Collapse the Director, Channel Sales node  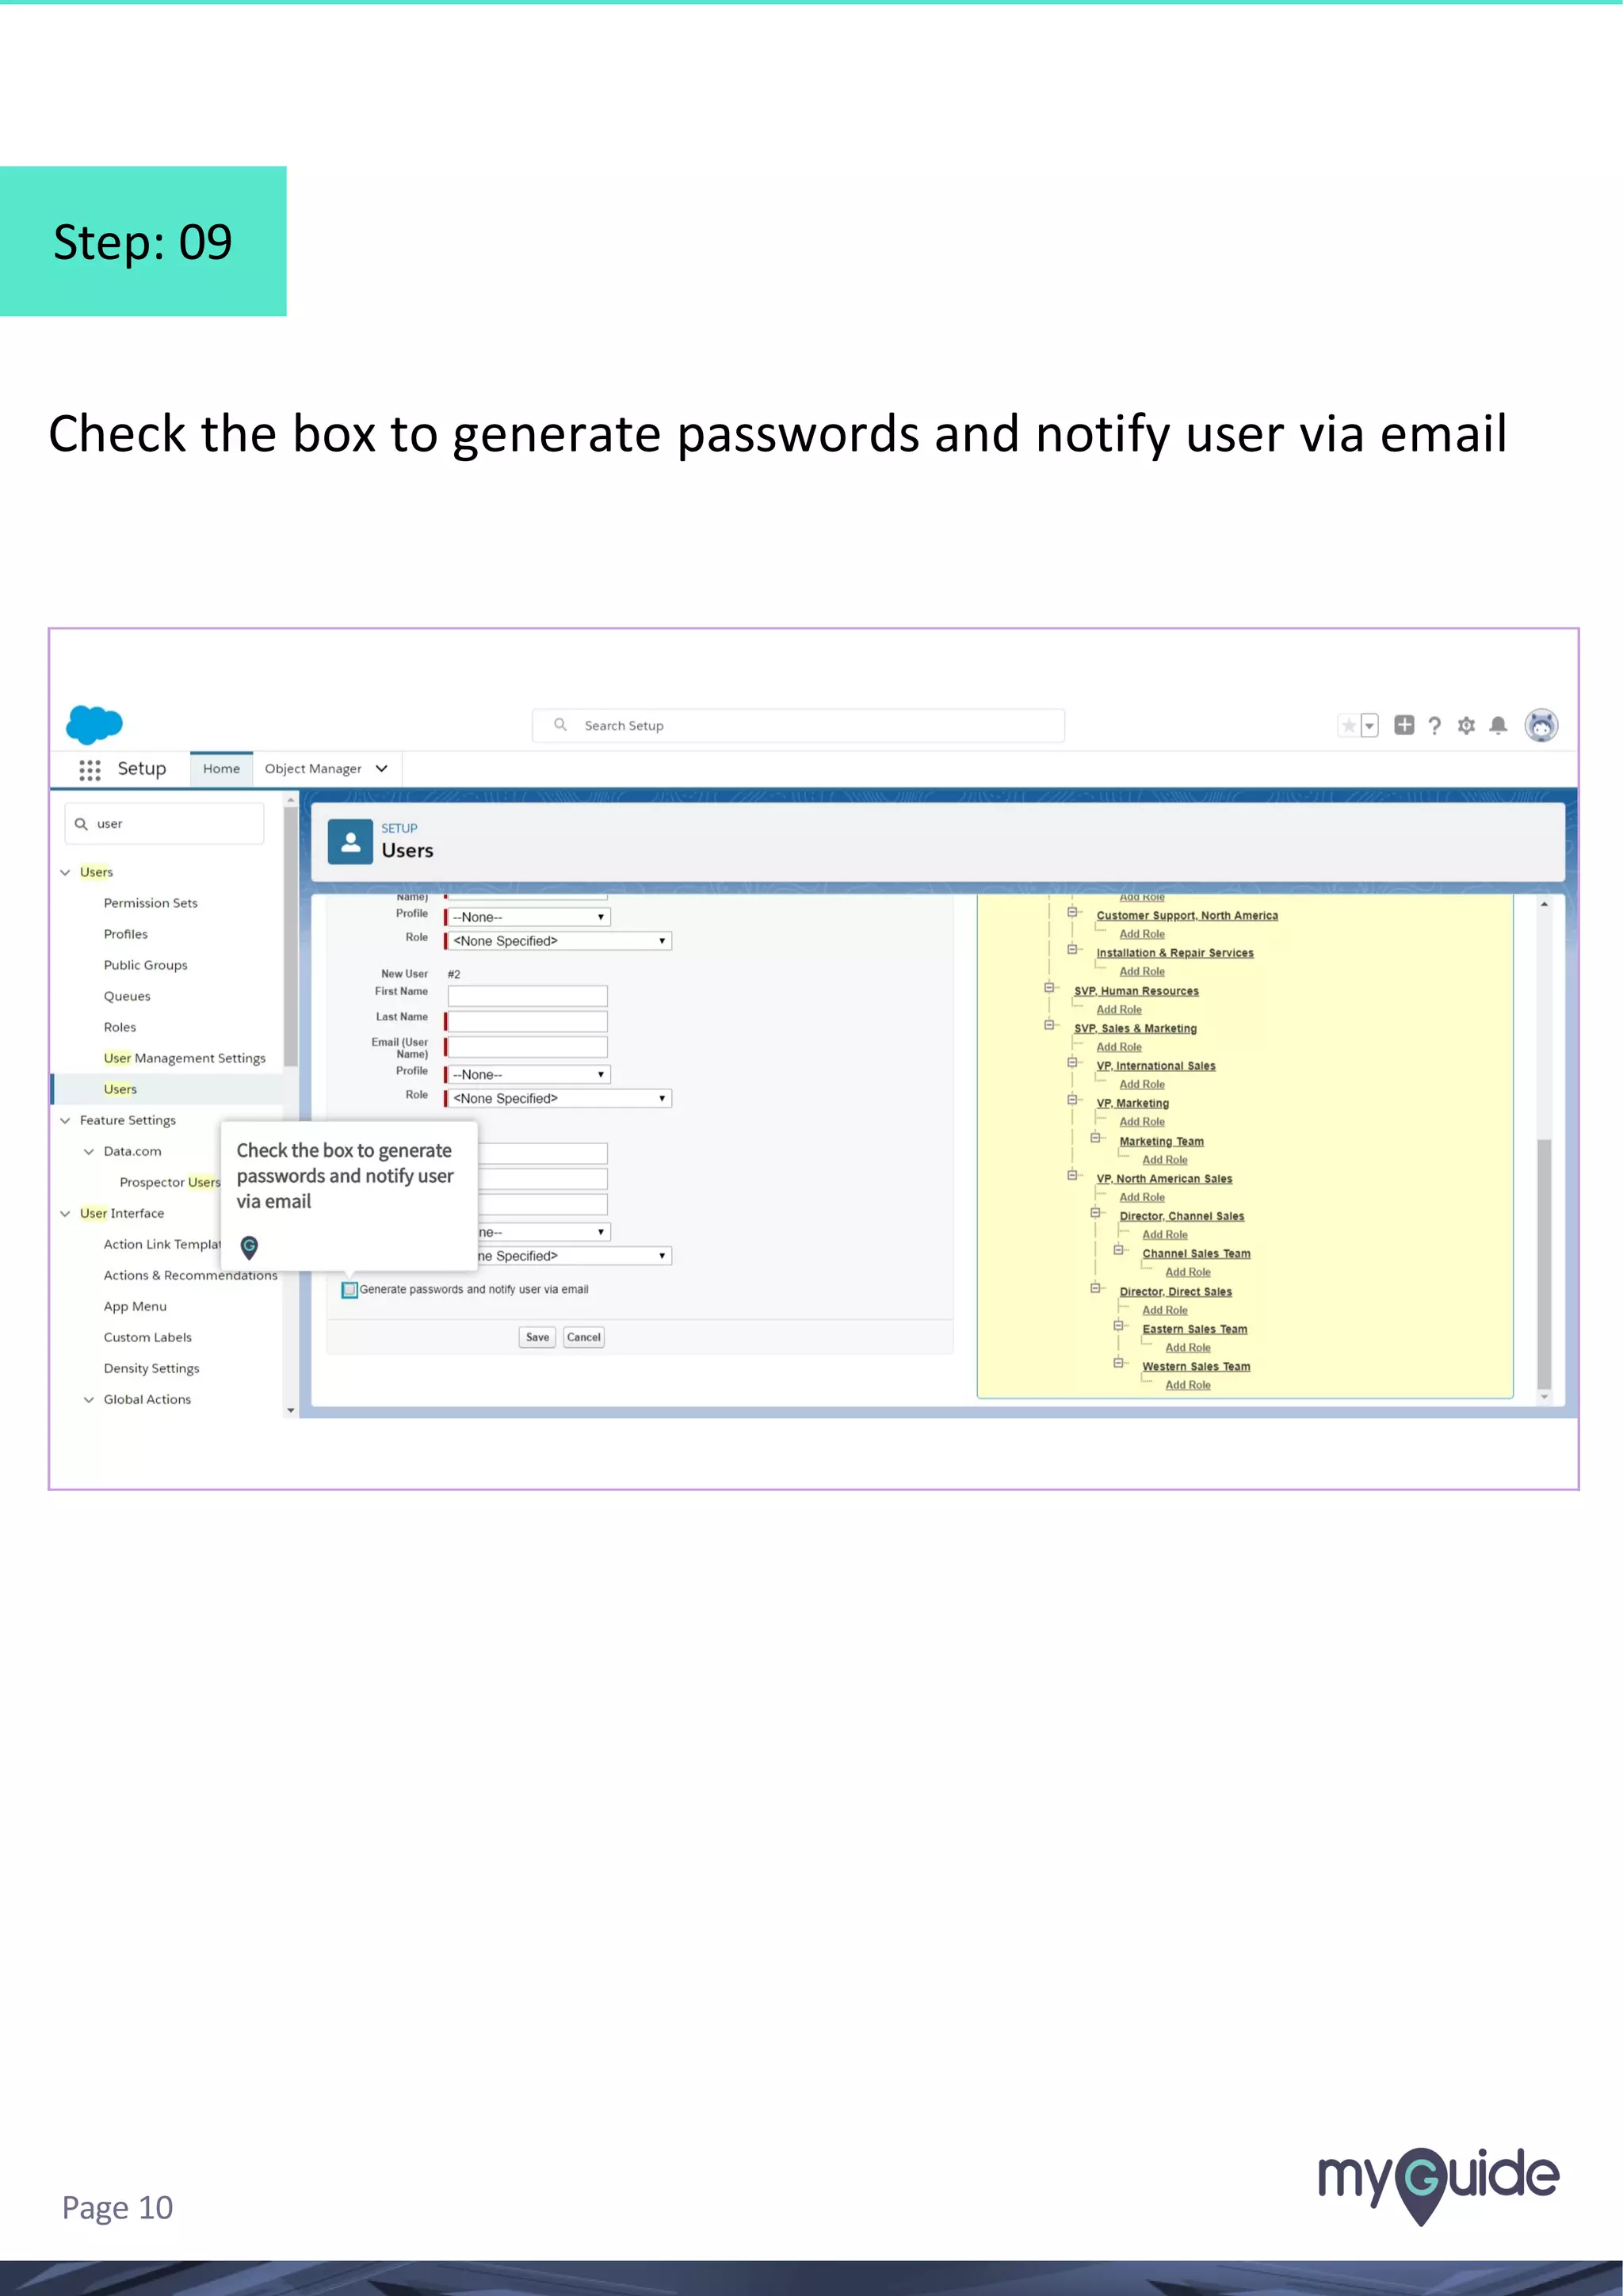[1096, 1213]
